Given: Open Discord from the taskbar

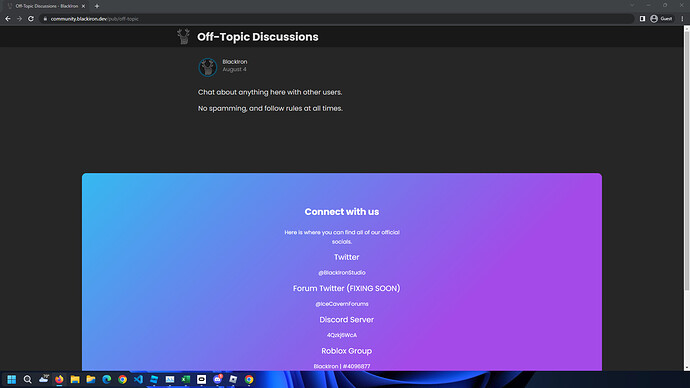Looking at the screenshot, I should (217, 379).
